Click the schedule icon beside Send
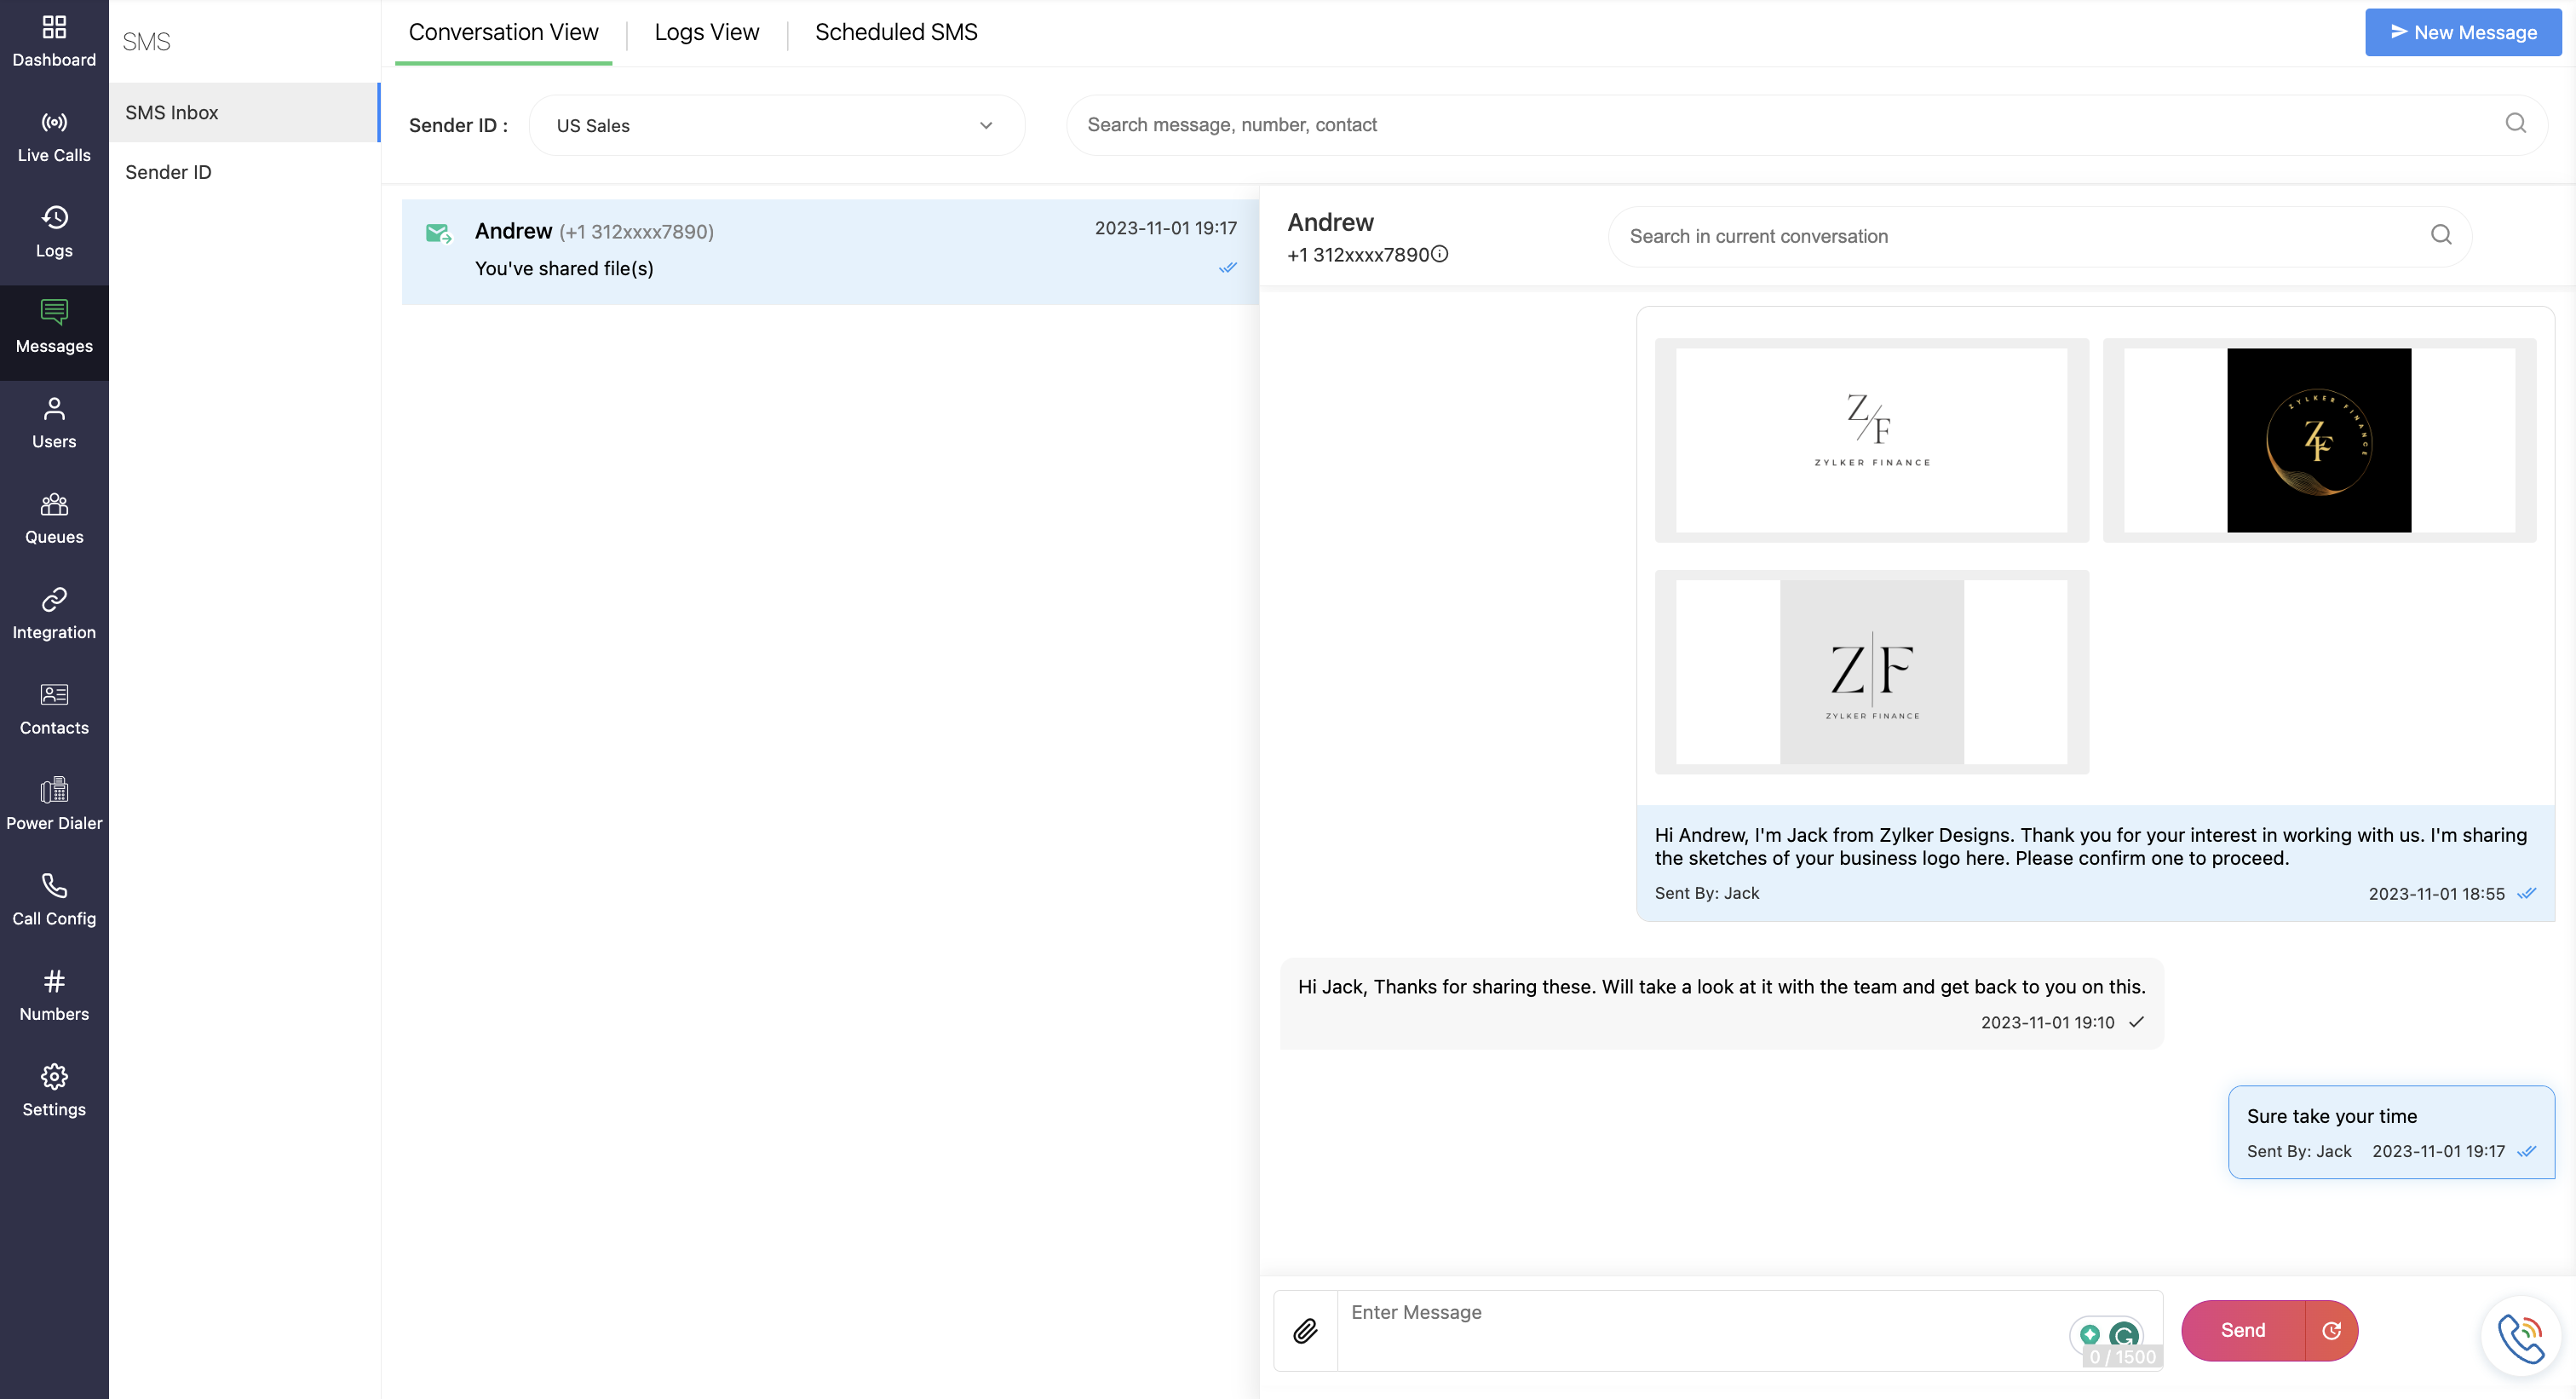This screenshot has width=2576, height=1399. (x=2331, y=1331)
